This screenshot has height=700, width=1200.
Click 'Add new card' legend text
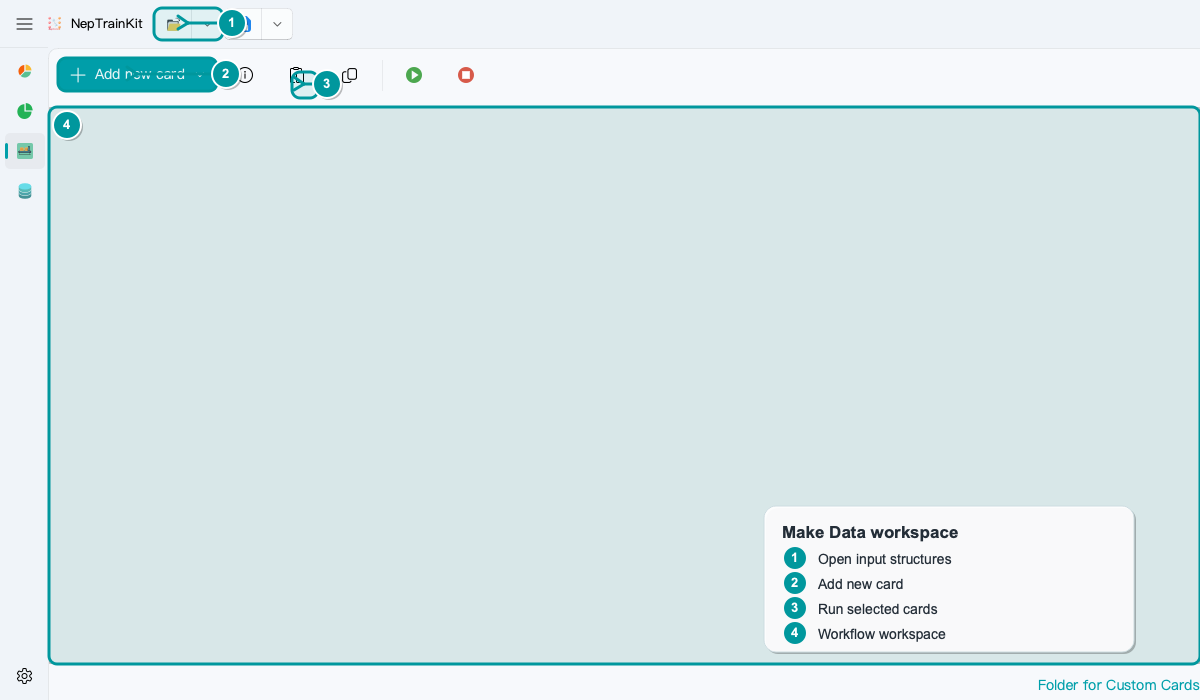click(x=861, y=584)
